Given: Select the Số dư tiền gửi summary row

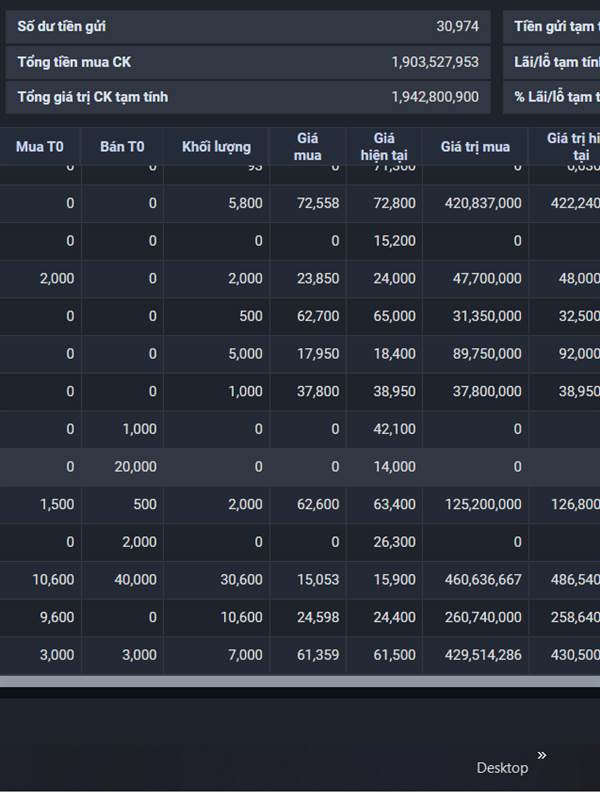Looking at the screenshot, I should tap(248, 27).
